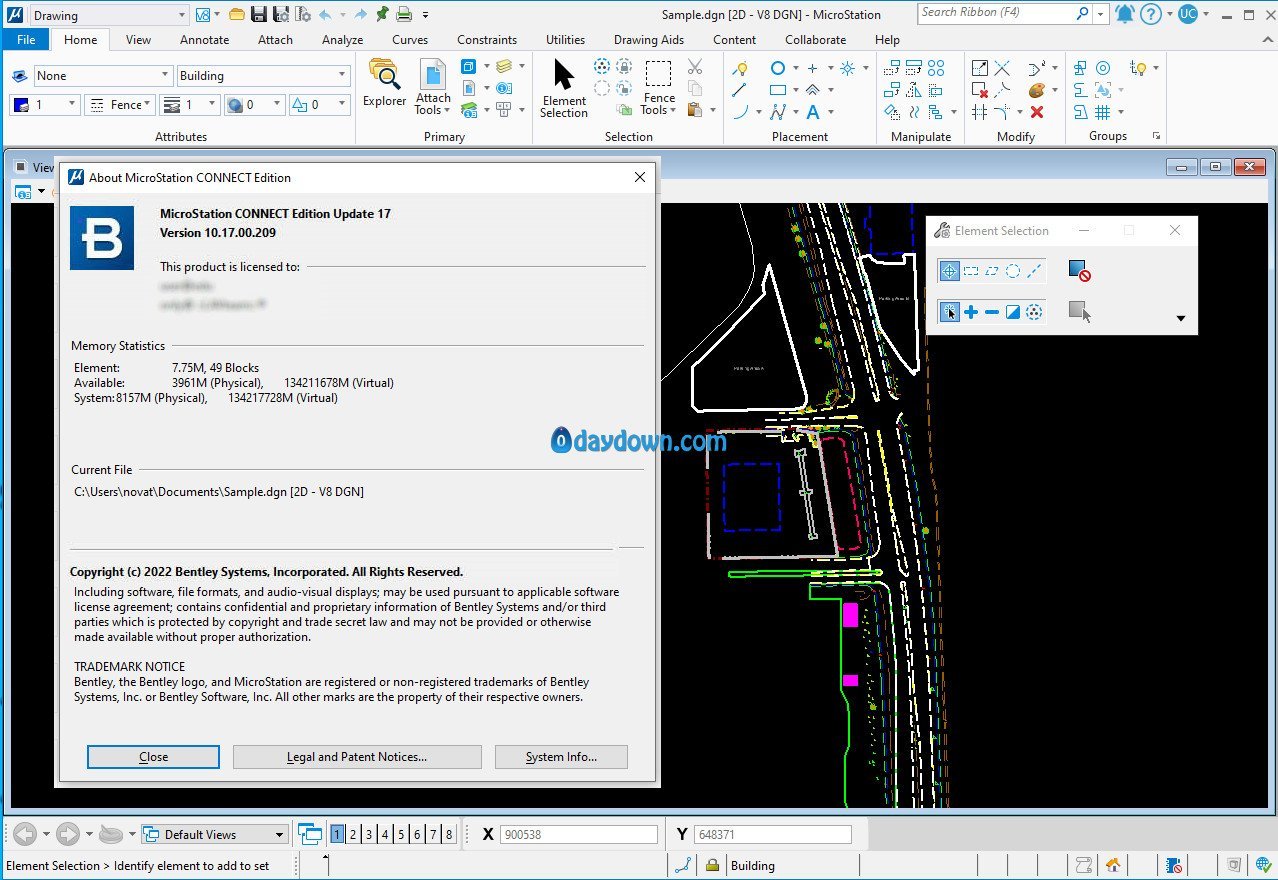Image resolution: width=1278 pixels, height=880 pixels.
Task: Click the Cut scissors icon
Action: coord(695,67)
